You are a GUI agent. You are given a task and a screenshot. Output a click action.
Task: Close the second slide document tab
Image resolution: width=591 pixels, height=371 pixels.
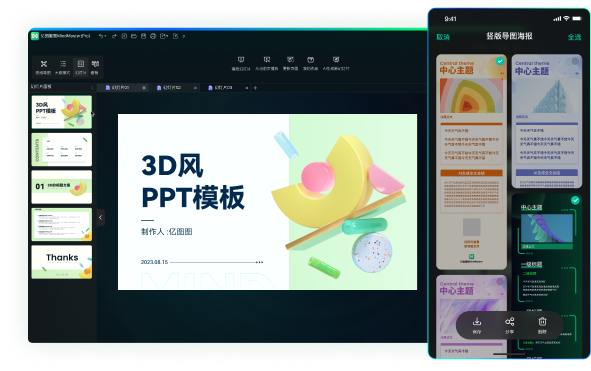(x=195, y=88)
